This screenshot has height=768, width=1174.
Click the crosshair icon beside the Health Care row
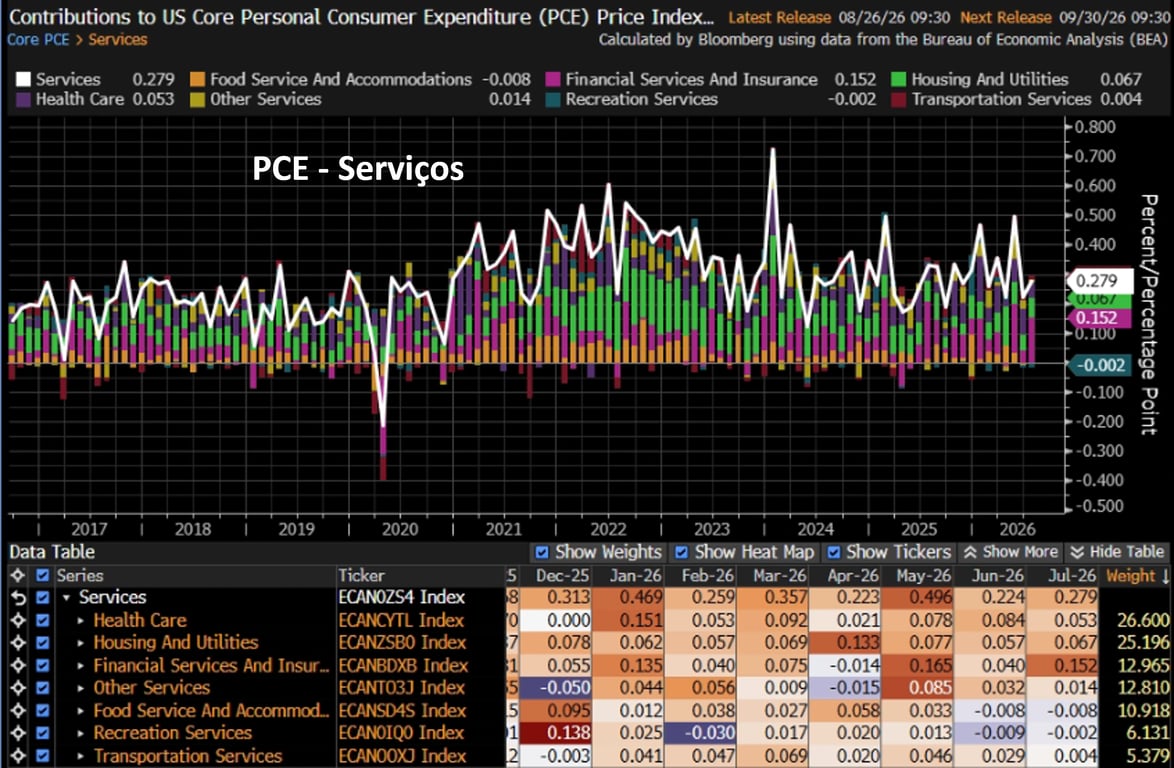pos(17,620)
